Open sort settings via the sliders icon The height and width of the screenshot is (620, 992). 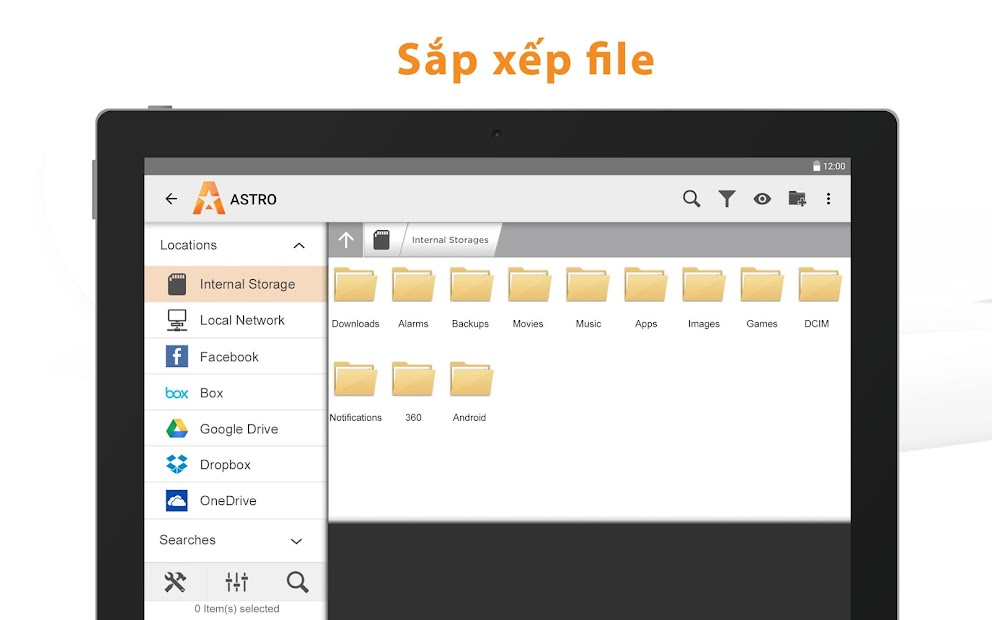click(236, 581)
